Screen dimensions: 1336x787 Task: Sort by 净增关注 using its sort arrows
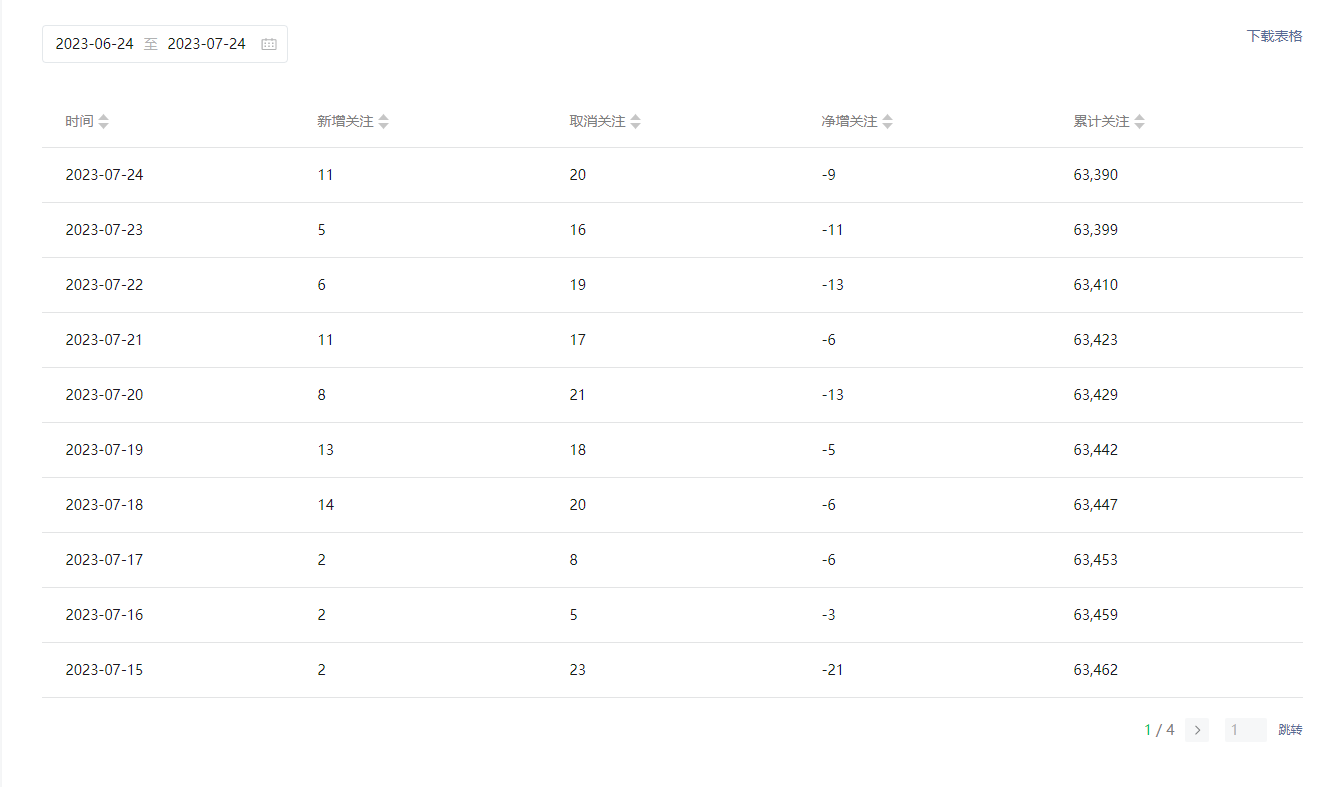(x=888, y=121)
